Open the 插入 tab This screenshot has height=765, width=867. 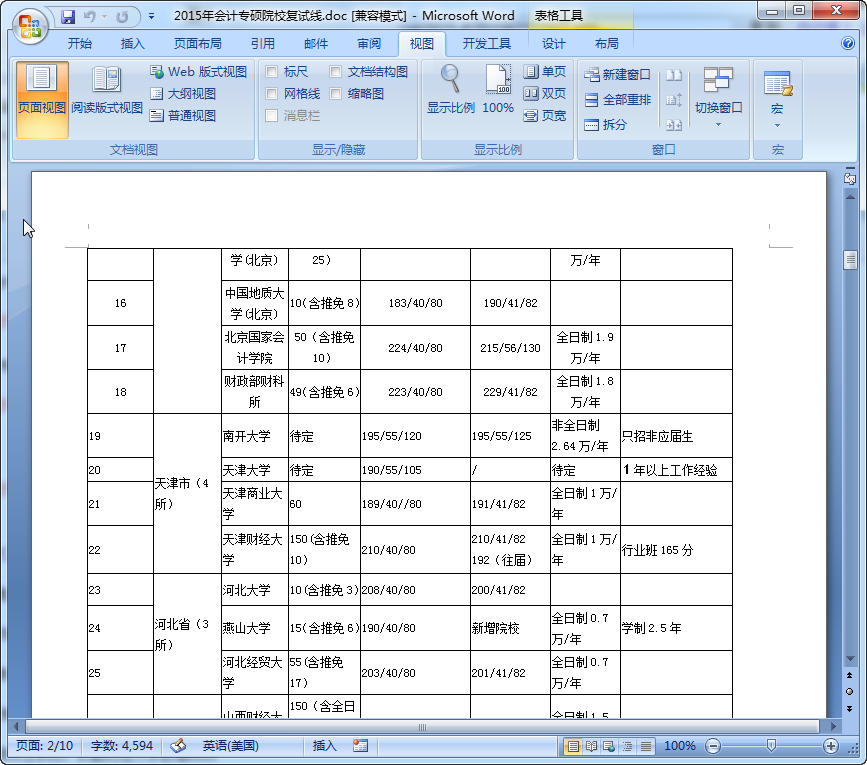pos(133,44)
